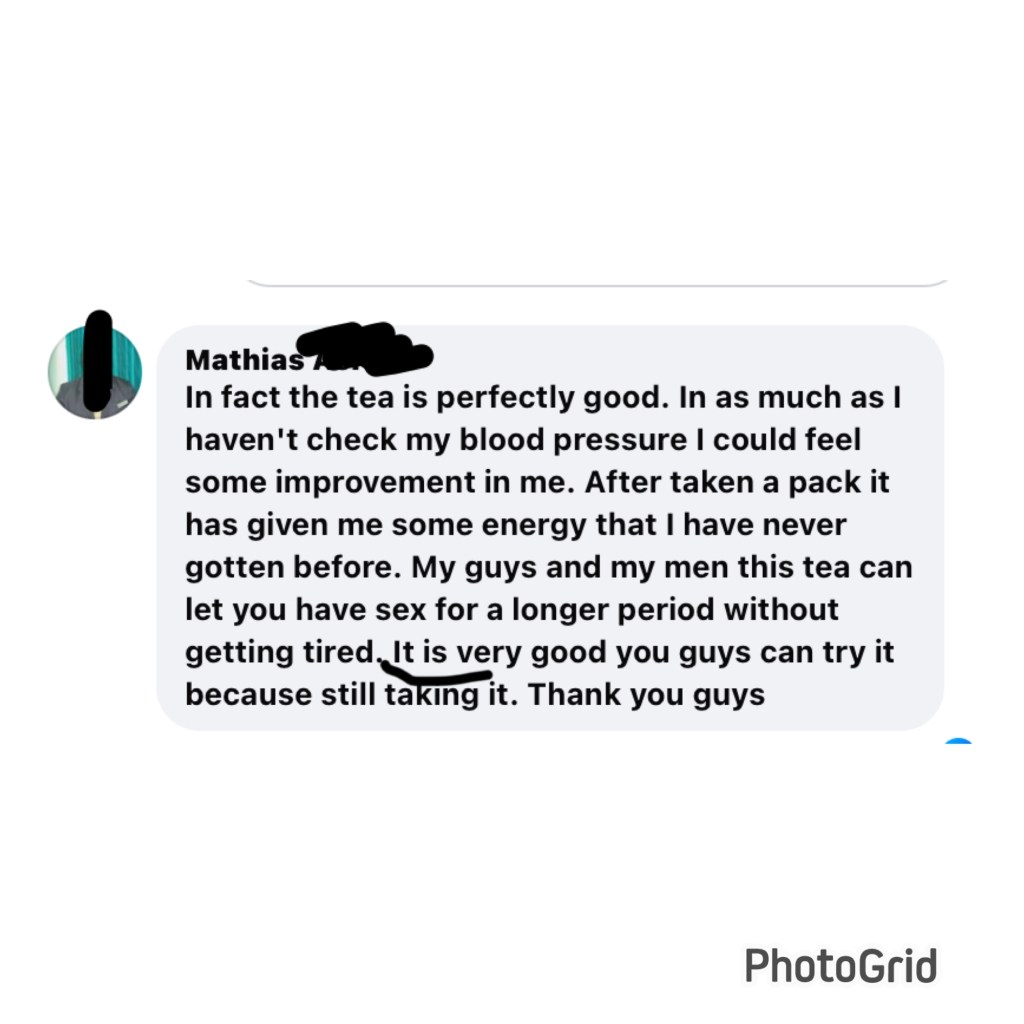Click the phrase "Thank you guys"
Viewport: 1024px width, 1024px height.
coord(647,696)
